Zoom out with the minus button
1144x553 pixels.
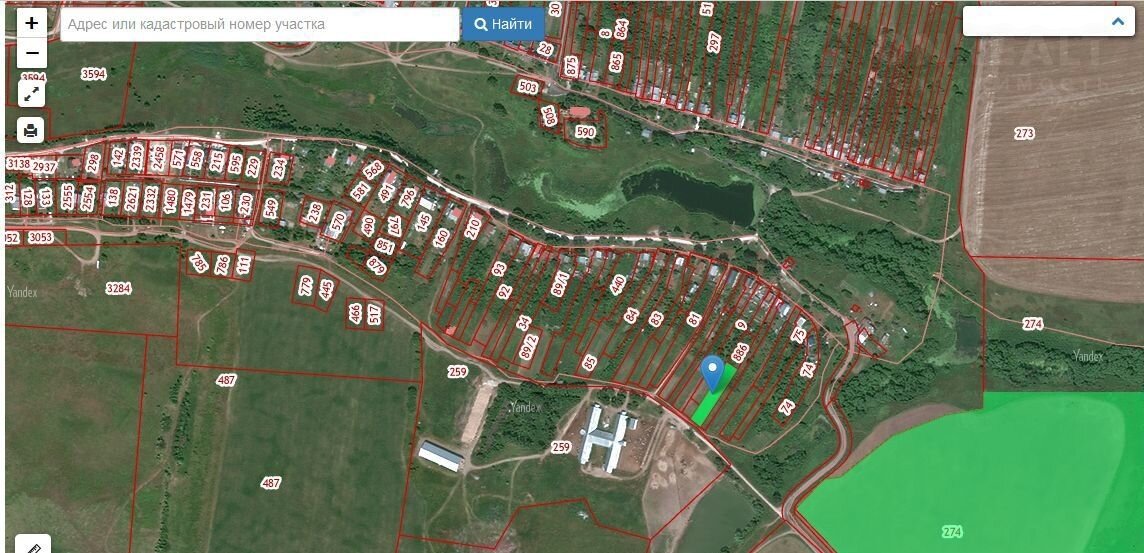[32, 53]
